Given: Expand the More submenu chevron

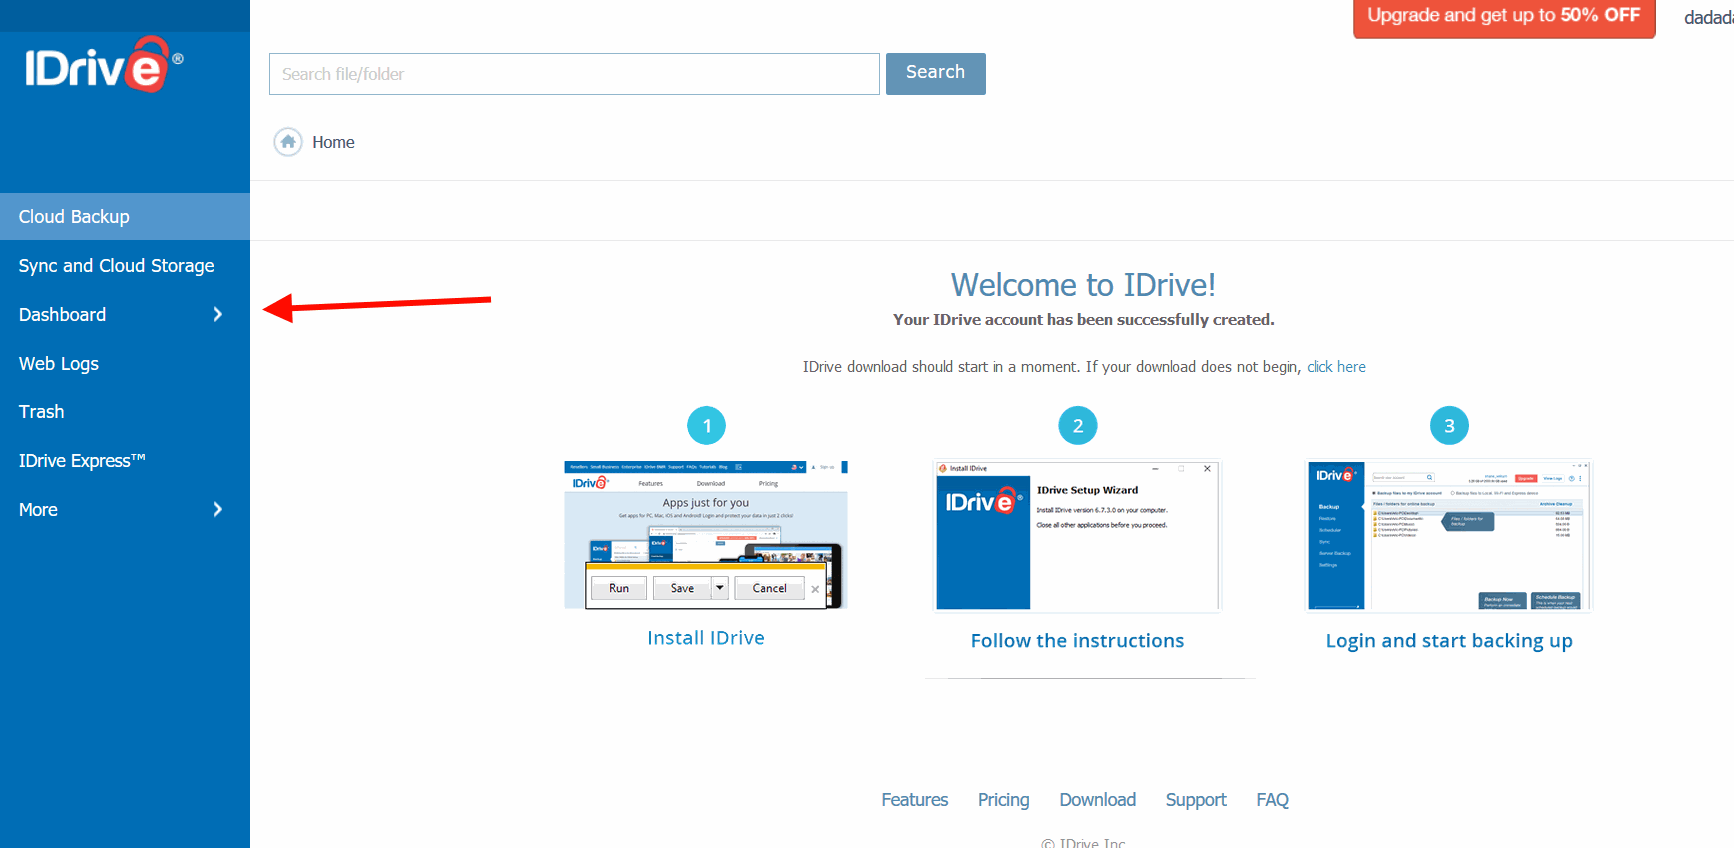Looking at the screenshot, I should 218,510.
